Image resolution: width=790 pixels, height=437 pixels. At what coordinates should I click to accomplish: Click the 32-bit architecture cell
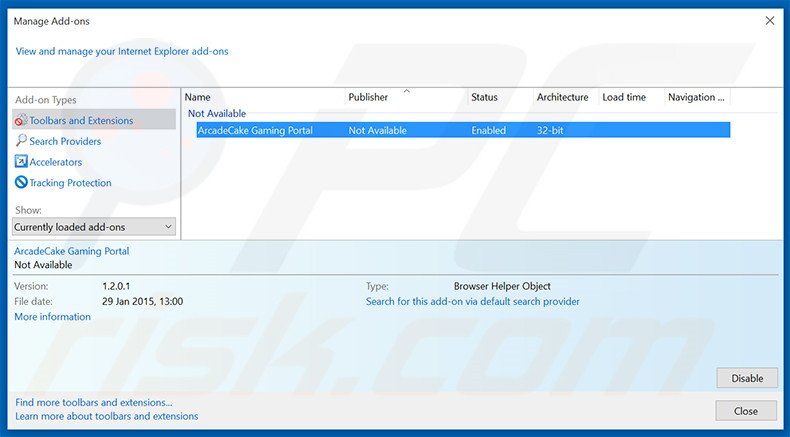(x=550, y=130)
